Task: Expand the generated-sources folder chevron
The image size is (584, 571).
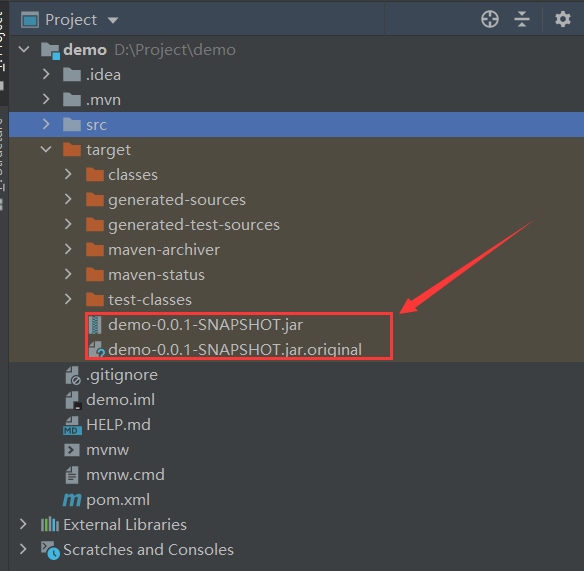Action: click(x=68, y=199)
